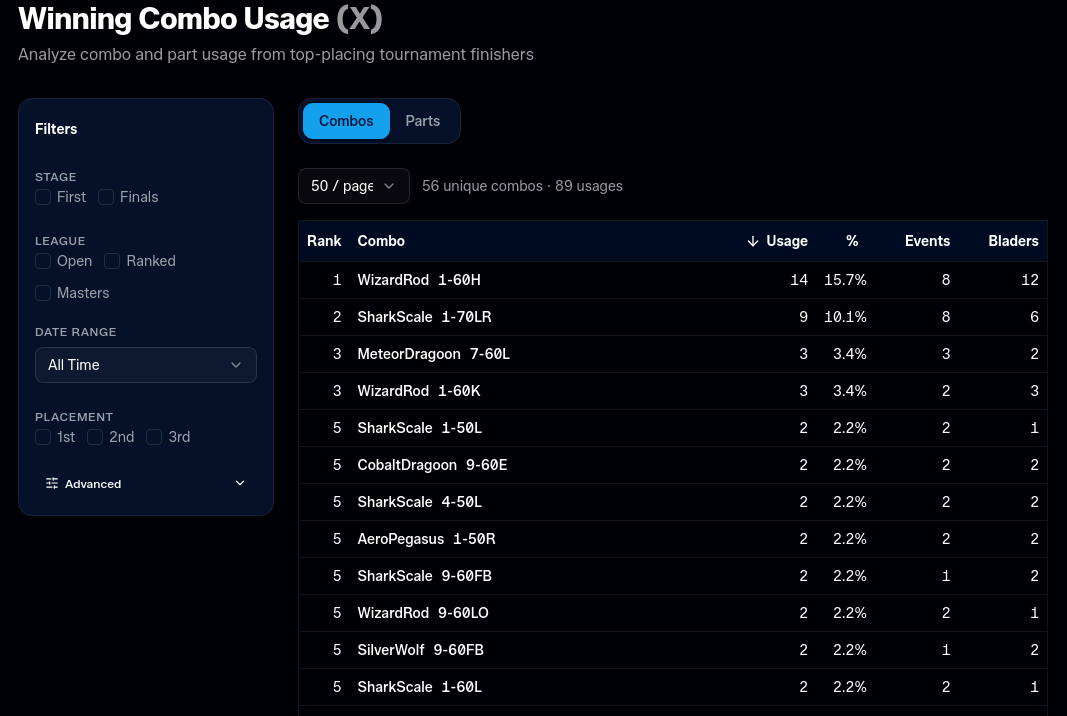This screenshot has height=716, width=1067.
Task: Enable the Finals stage checkbox
Action: pyautogui.click(x=105, y=197)
